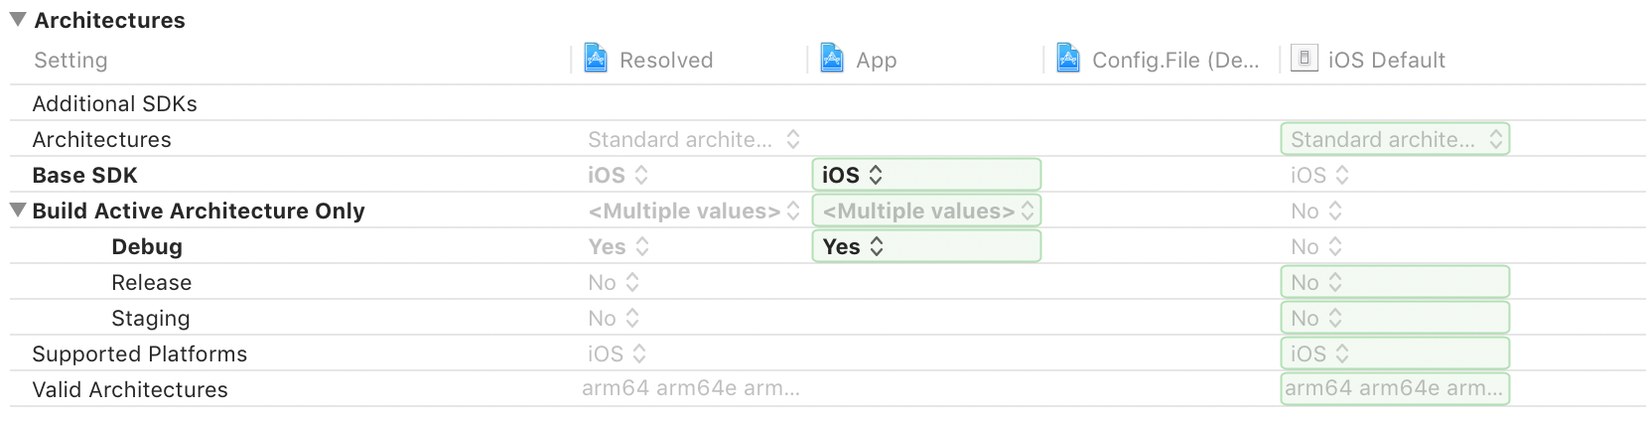
Task: Collapse Build Active Architecture Only disclosure triangle
Action: 18,210
